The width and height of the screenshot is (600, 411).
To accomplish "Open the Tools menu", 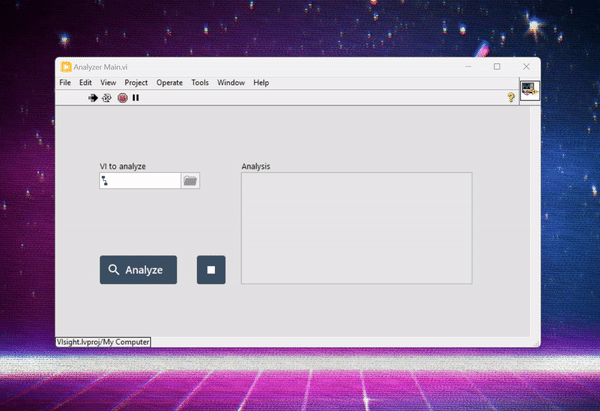I will [x=200, y=83].
